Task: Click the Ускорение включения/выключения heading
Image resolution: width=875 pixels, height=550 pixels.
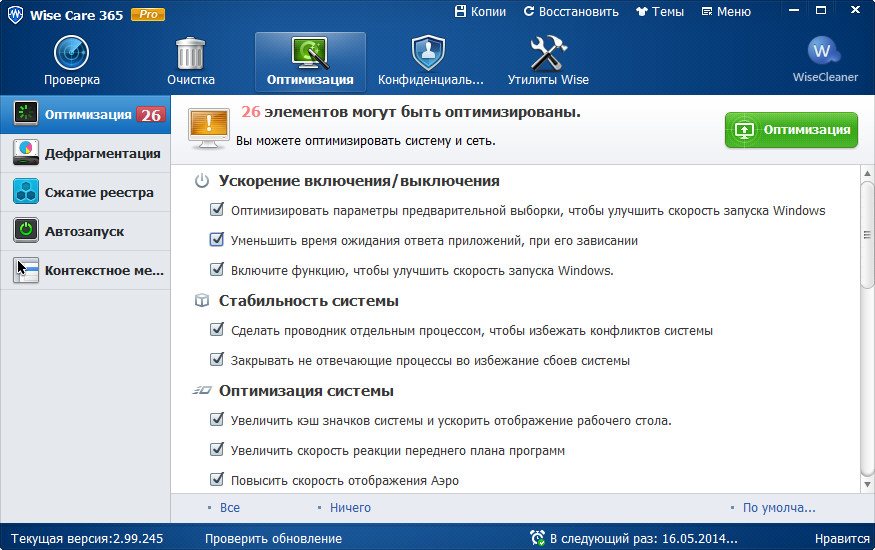Action: tap(359, 181)
